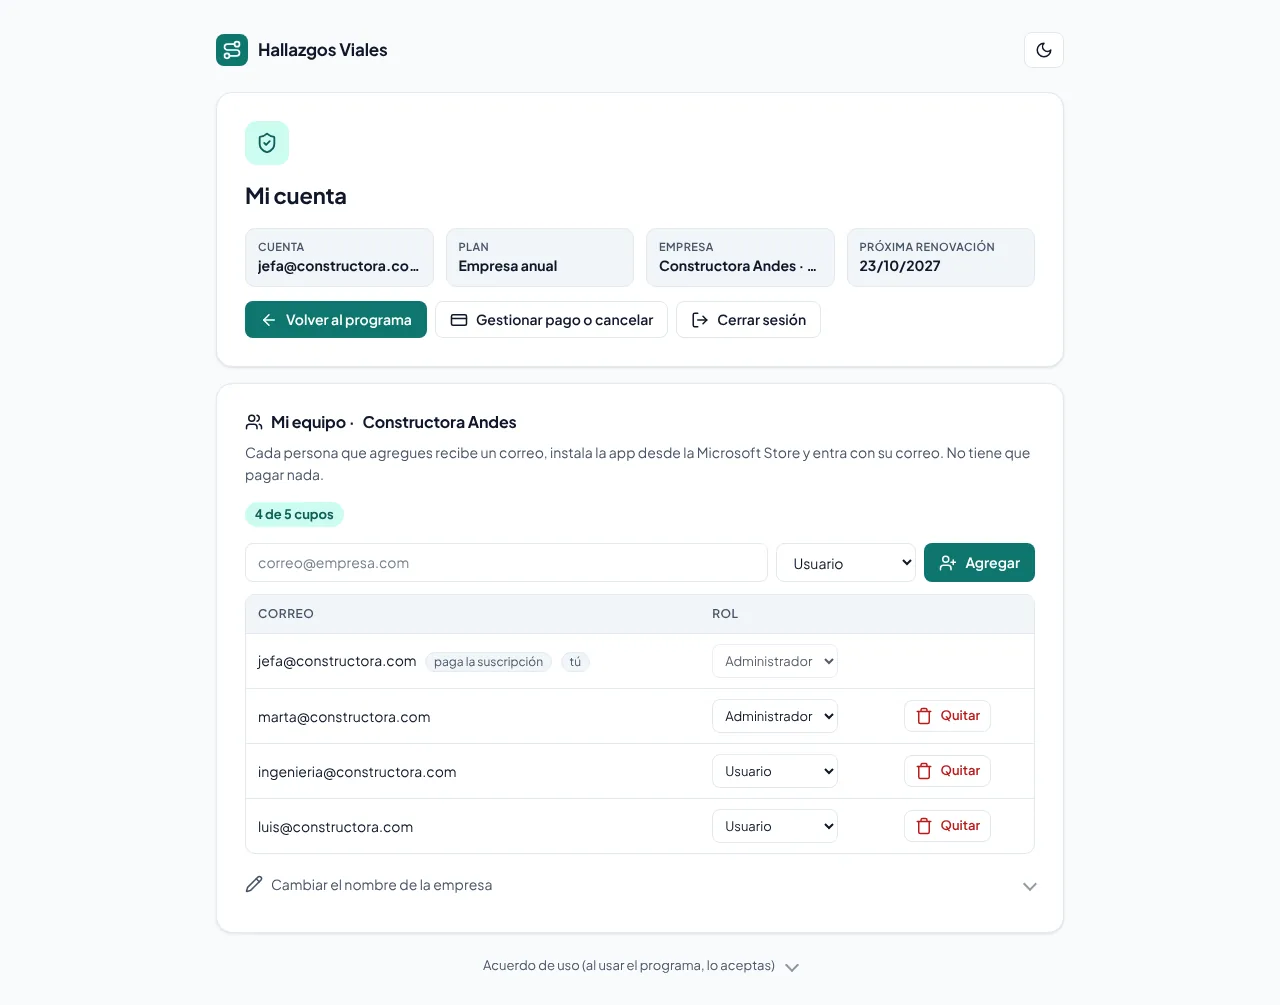
Task: Open the new member role dropdown
Action: (x=846, y=563)
